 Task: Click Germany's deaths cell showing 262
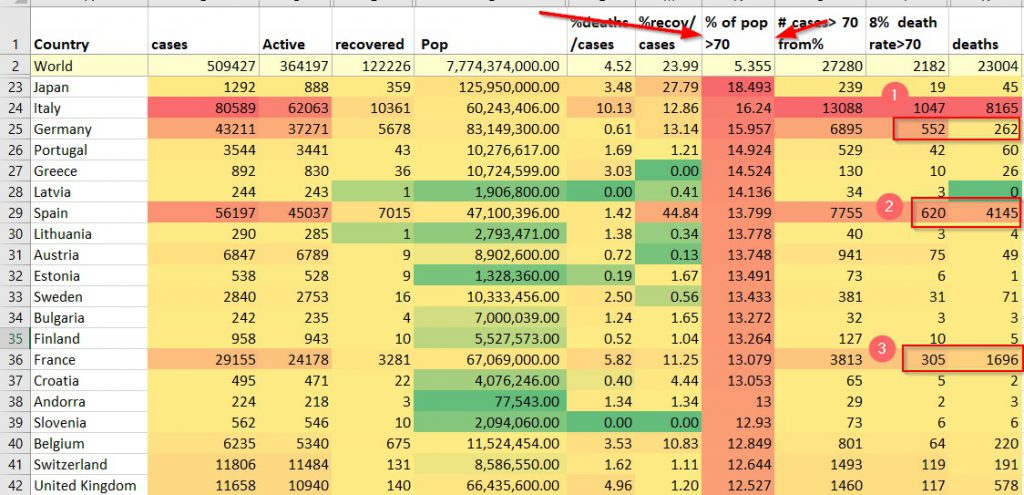coord(984,129)
